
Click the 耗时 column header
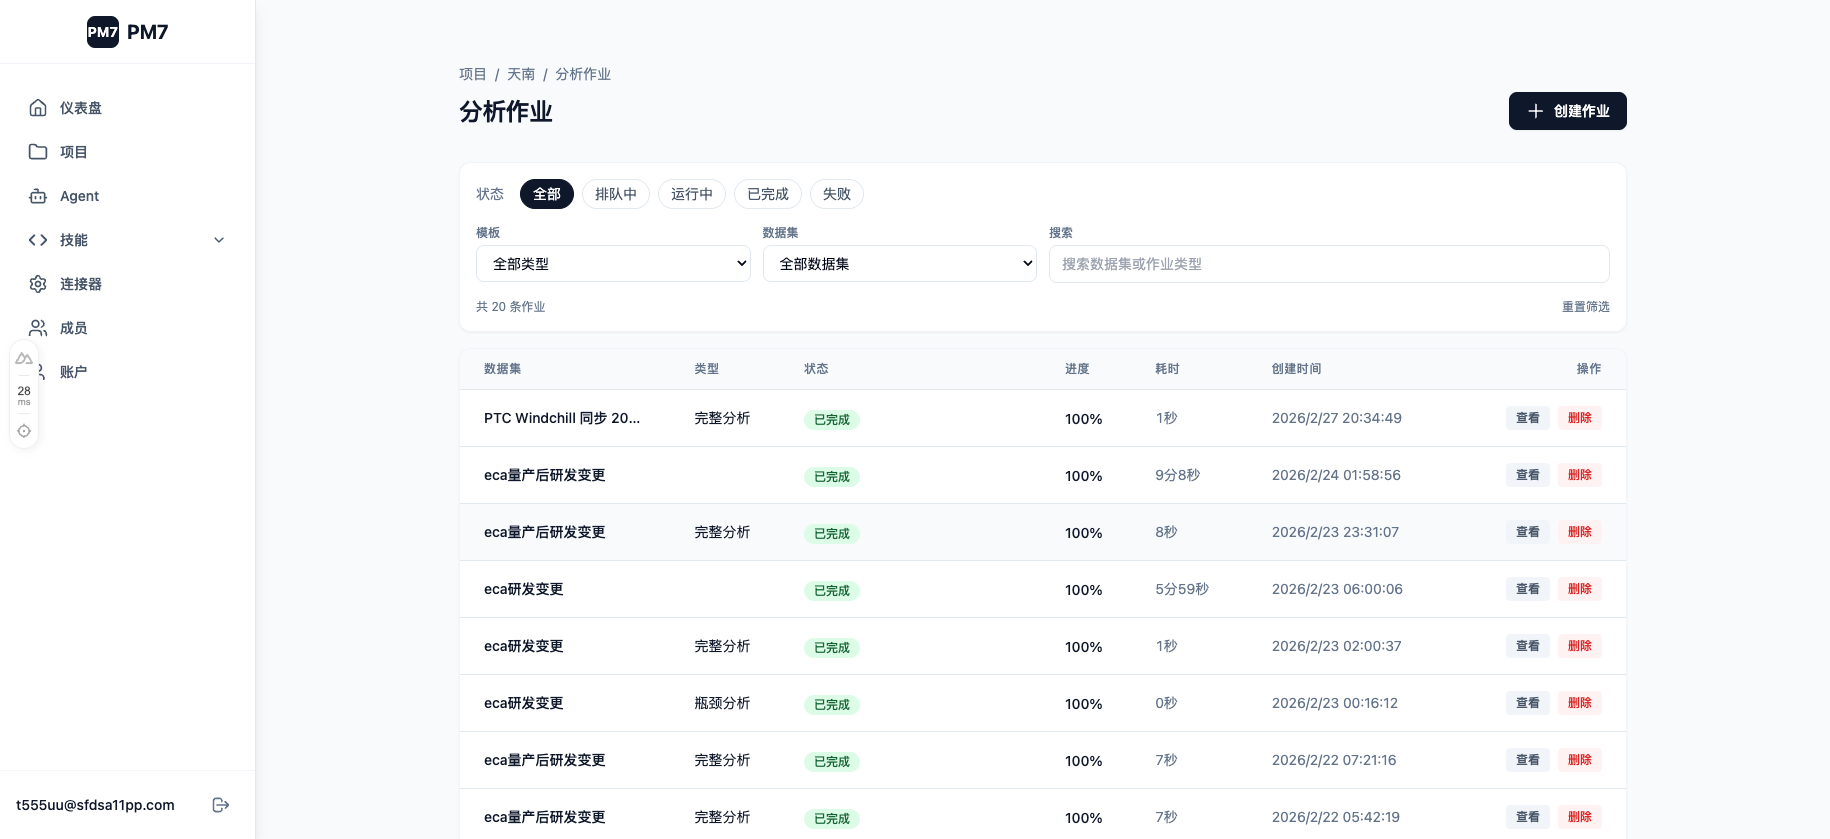pos(1167,369)
